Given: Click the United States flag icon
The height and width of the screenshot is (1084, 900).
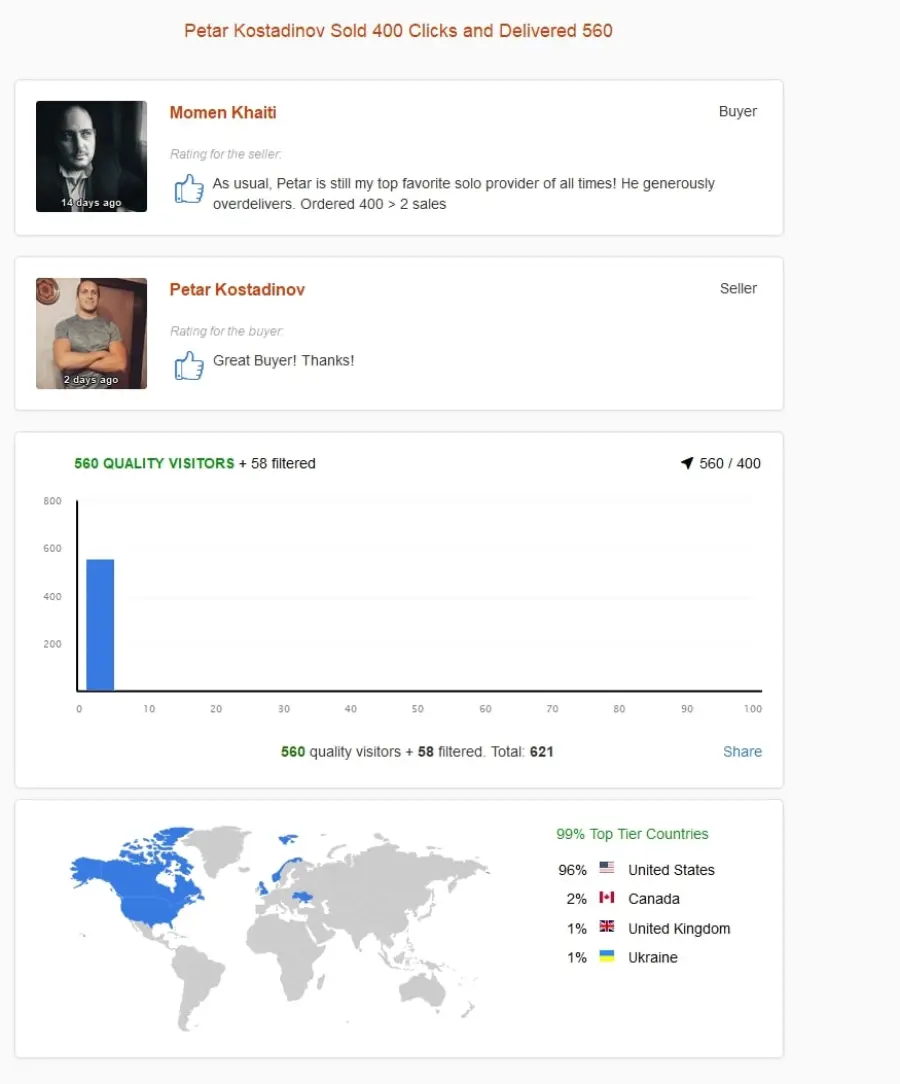Looking at the screenshot, I should click(x=607, y=867).
